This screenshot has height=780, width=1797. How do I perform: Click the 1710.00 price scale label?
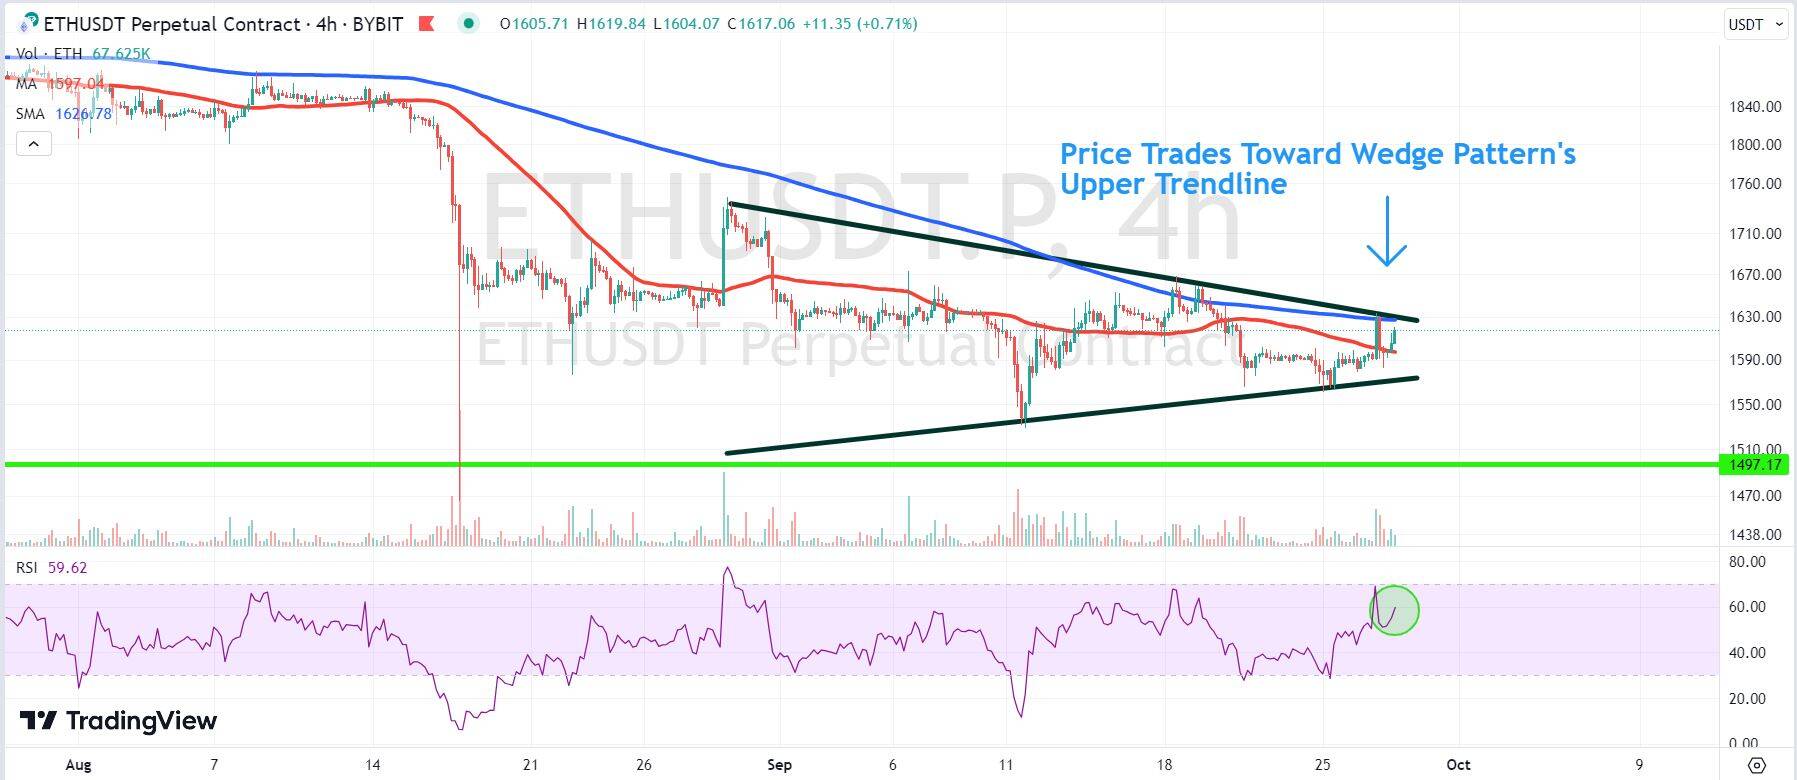(1754, 234)
